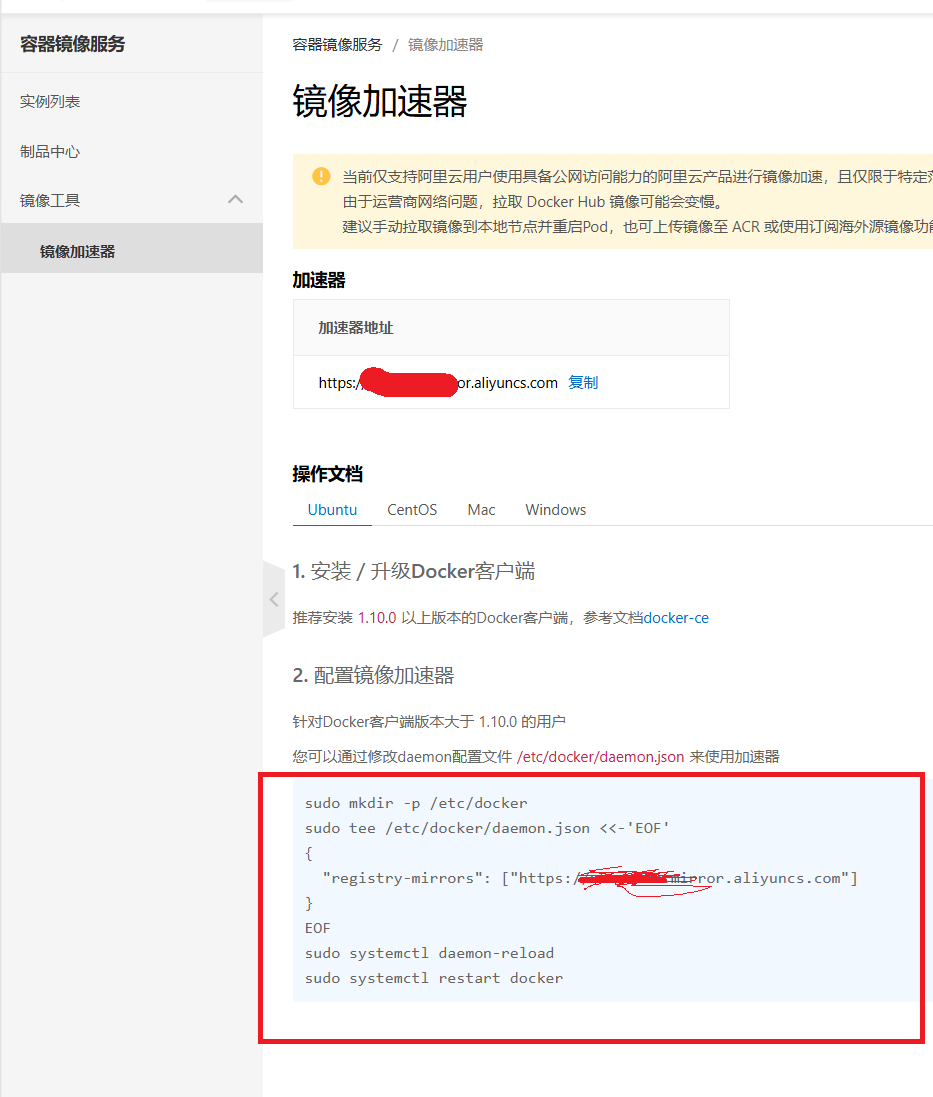Click the /etc/docker/daemon.json path text
933x1097 pixels.
pos(600,756)
